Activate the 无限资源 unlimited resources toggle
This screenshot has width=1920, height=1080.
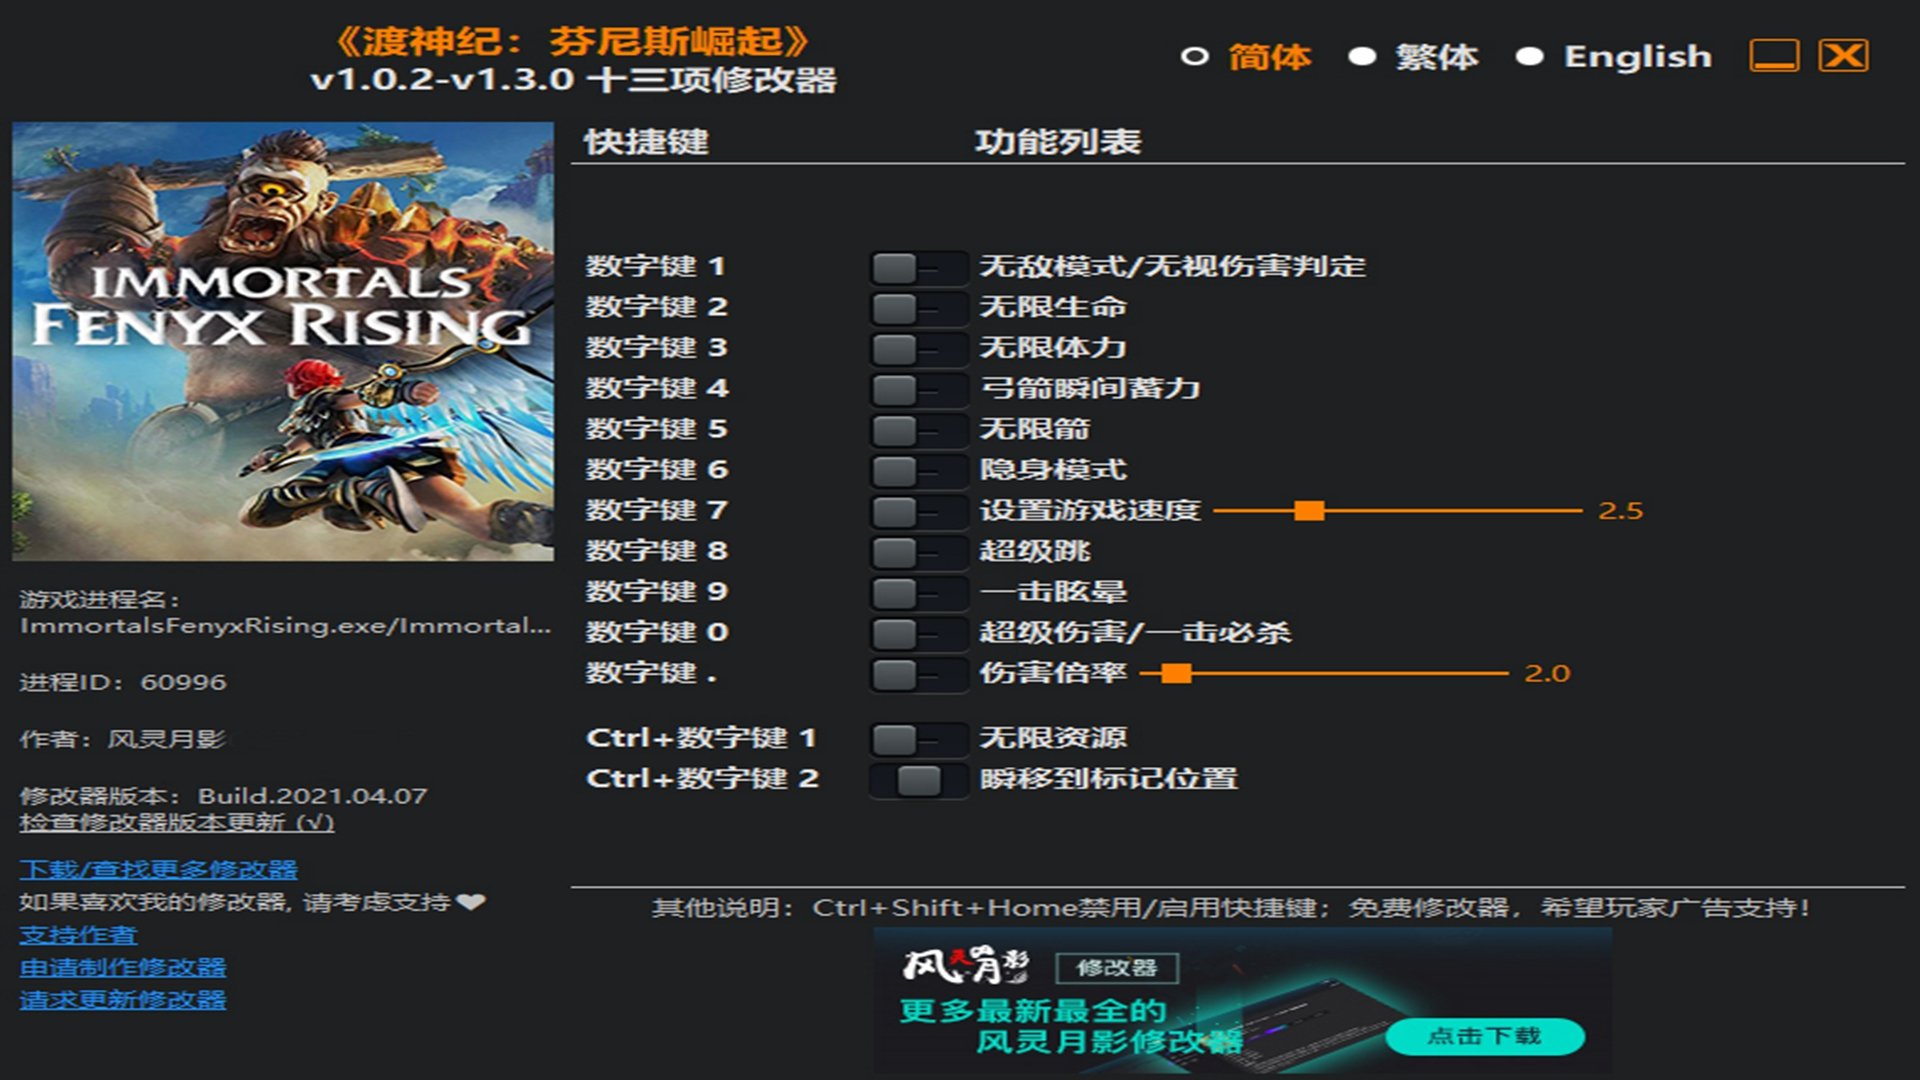(916, 739)
